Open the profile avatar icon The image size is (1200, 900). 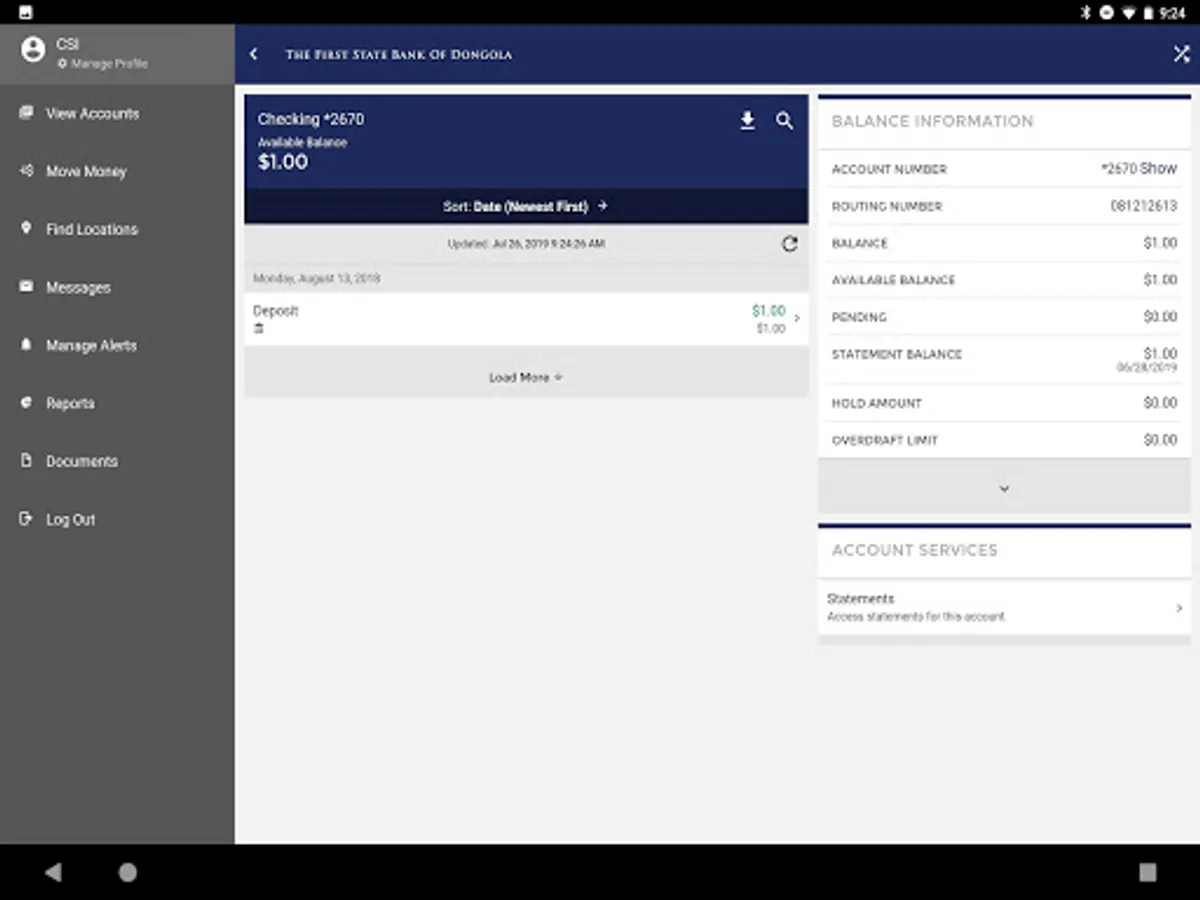[33, 48]
